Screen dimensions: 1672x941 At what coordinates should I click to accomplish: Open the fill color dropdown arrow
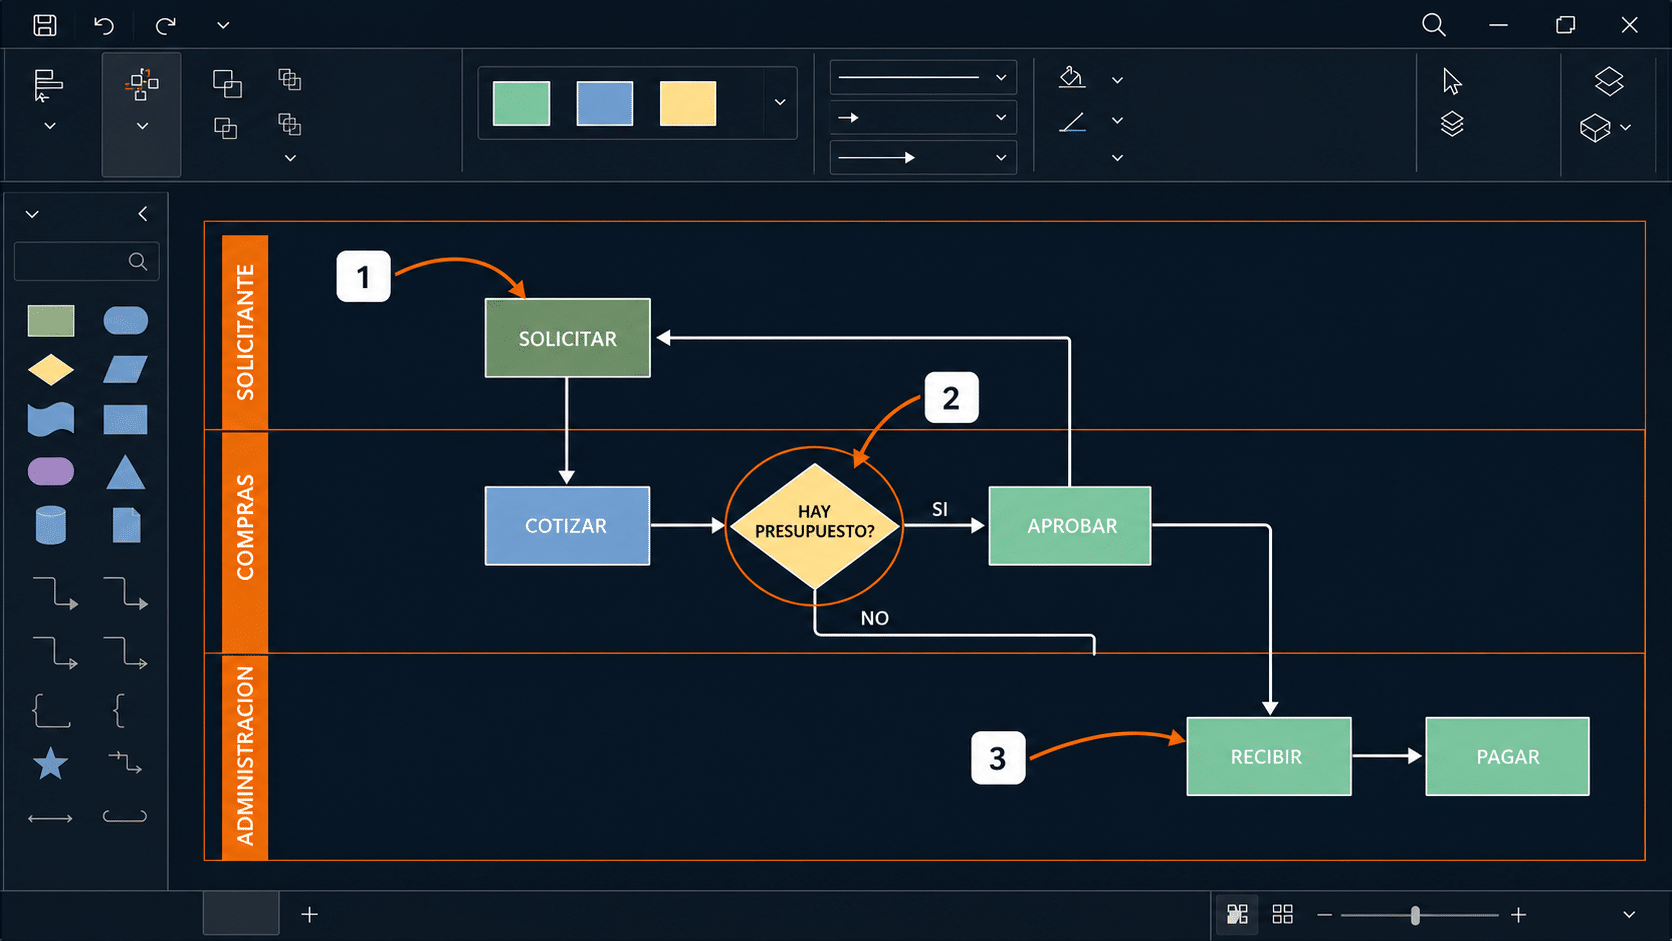(x=1117, y=80)
